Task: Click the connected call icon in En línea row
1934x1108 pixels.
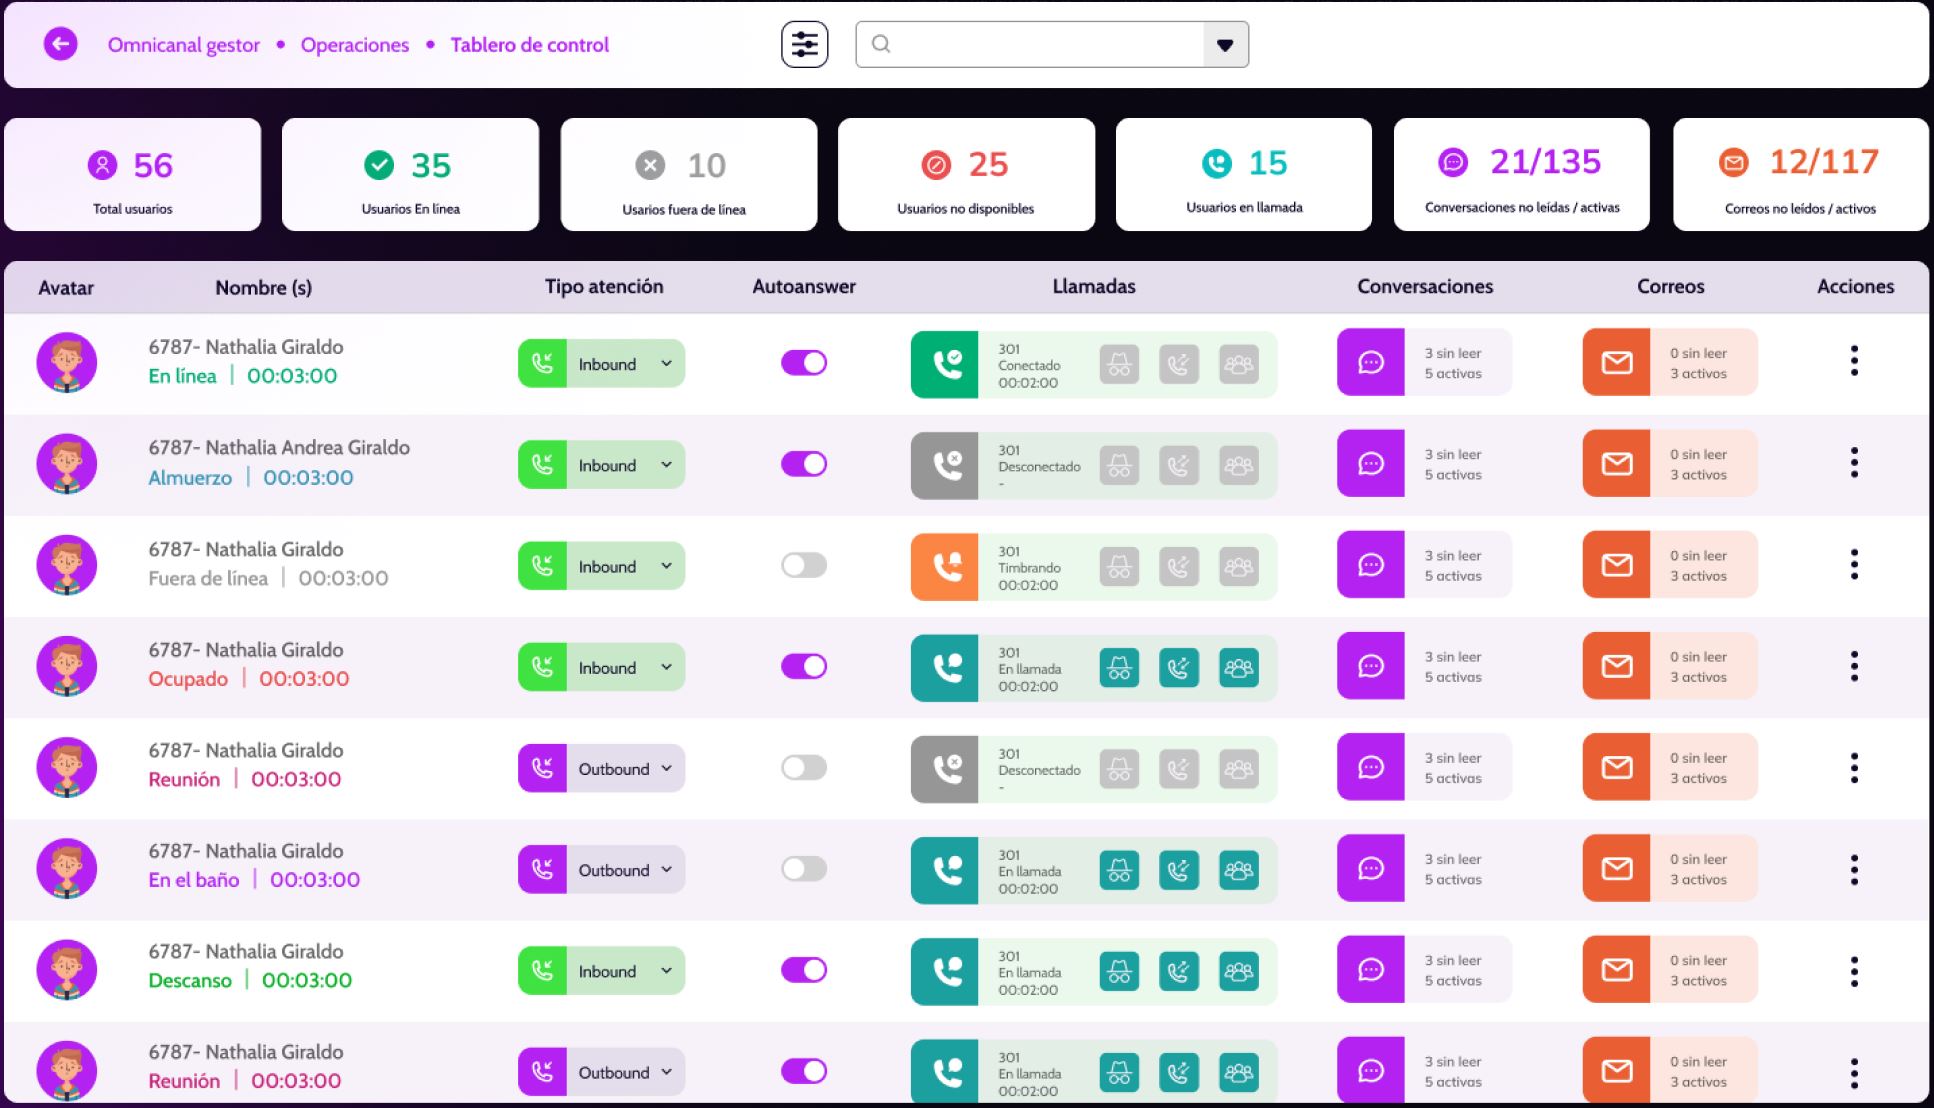Action: click(944, 364)
